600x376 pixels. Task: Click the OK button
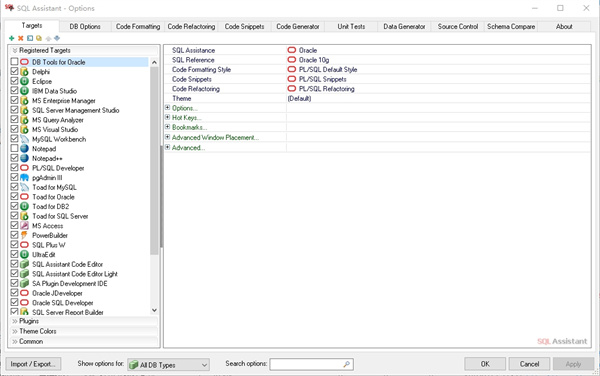coord(485,364)
